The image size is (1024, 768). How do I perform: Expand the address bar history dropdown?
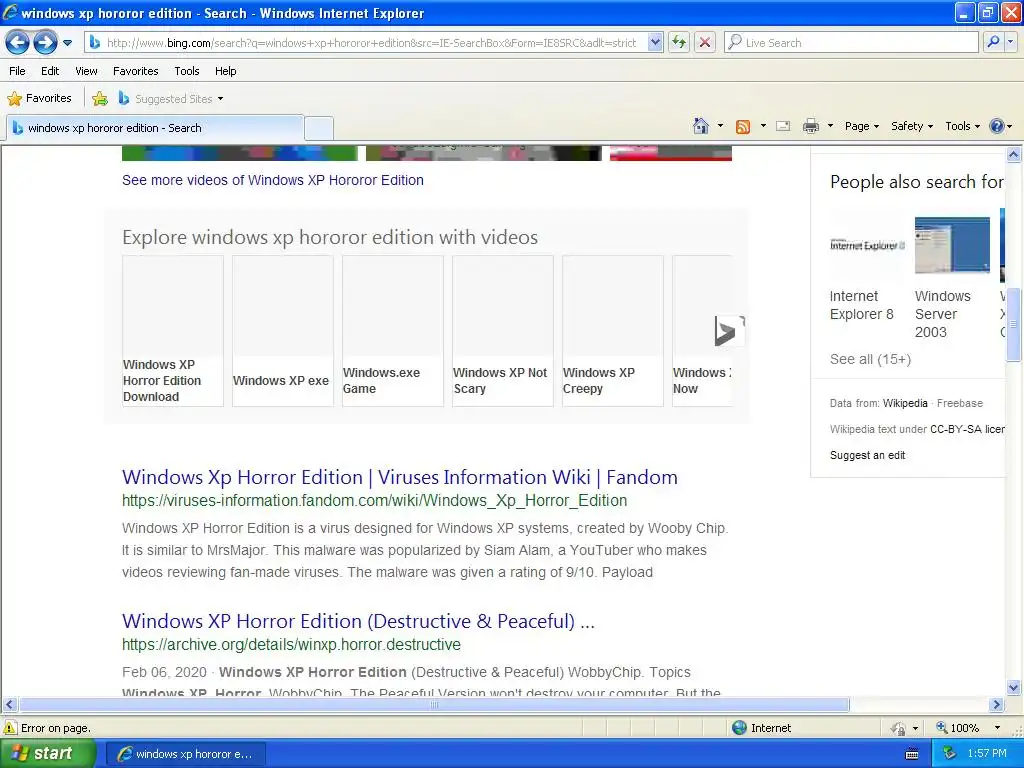655,43
